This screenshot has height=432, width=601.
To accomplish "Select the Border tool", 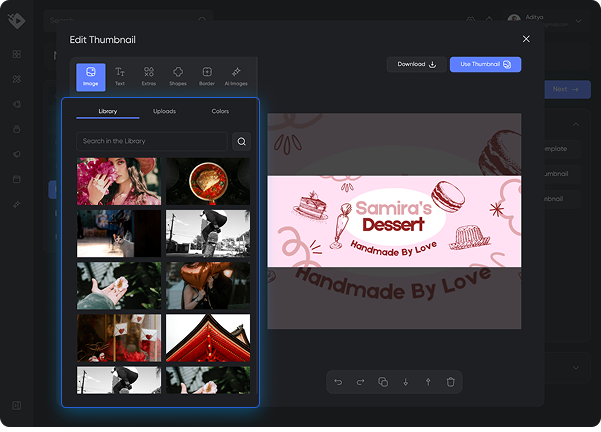I will (207, 76).
